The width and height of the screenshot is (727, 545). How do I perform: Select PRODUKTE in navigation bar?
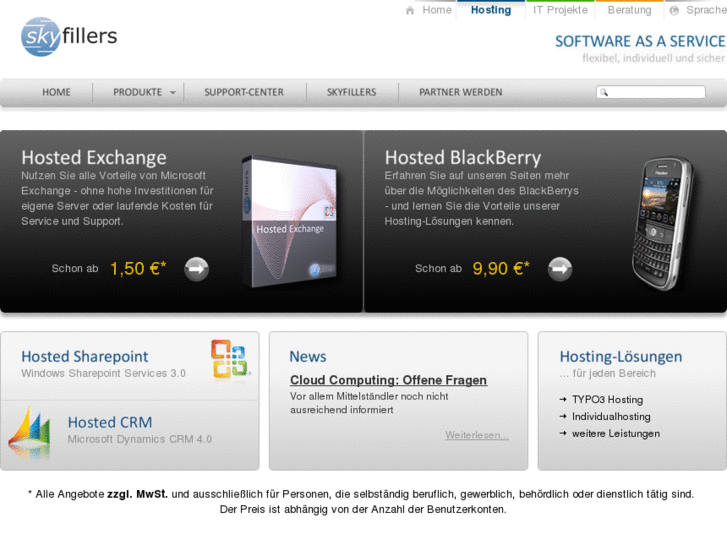138,92
